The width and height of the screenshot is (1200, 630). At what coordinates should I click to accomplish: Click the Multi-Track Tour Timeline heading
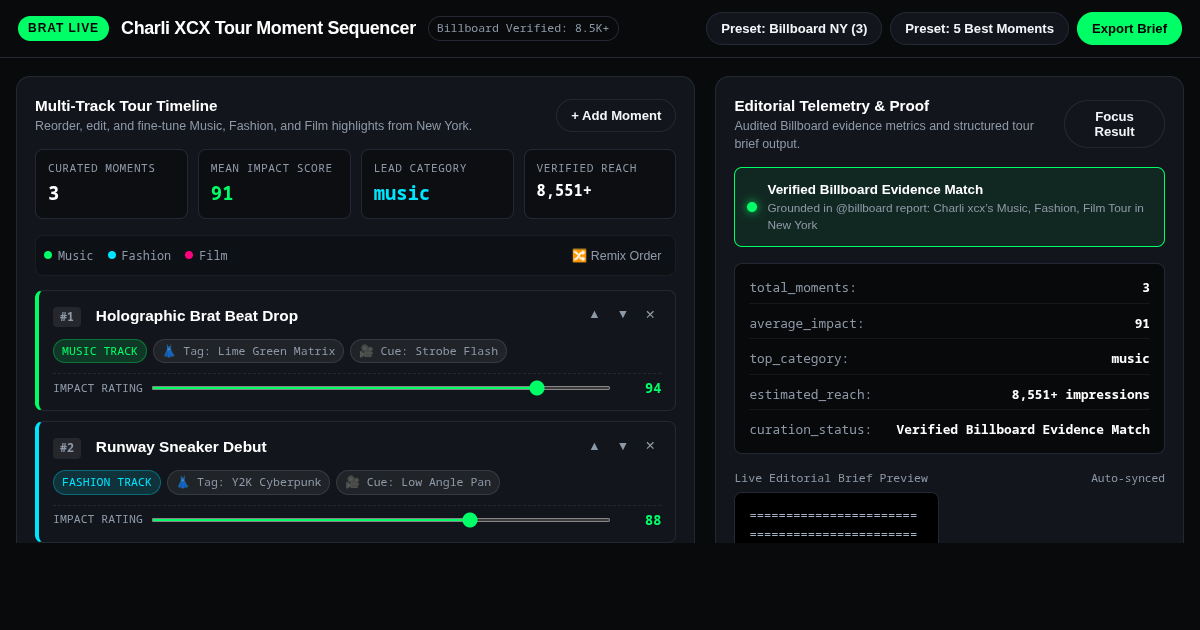126,106
